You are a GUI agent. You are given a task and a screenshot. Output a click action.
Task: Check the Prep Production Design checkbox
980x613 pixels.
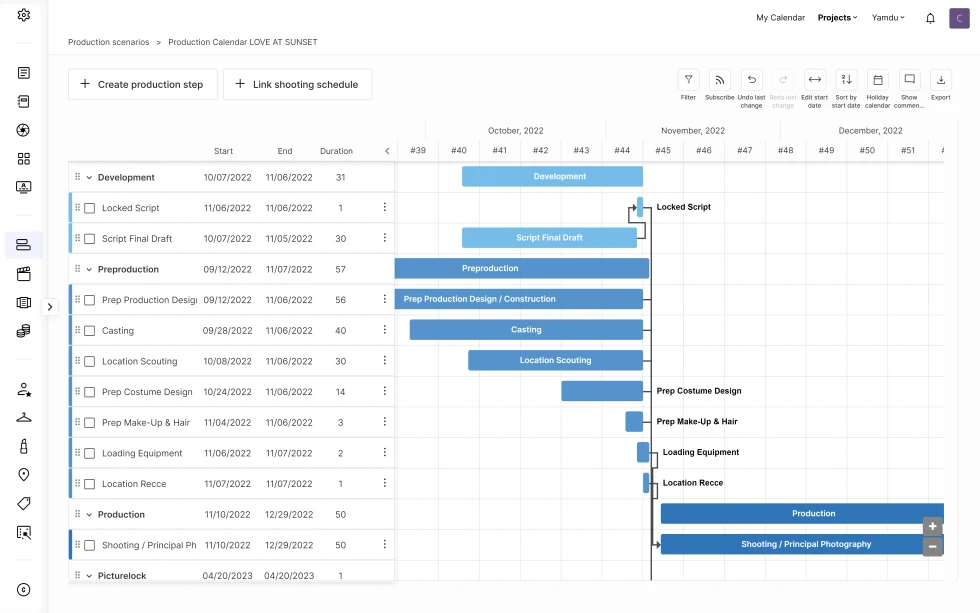(90, 300)
